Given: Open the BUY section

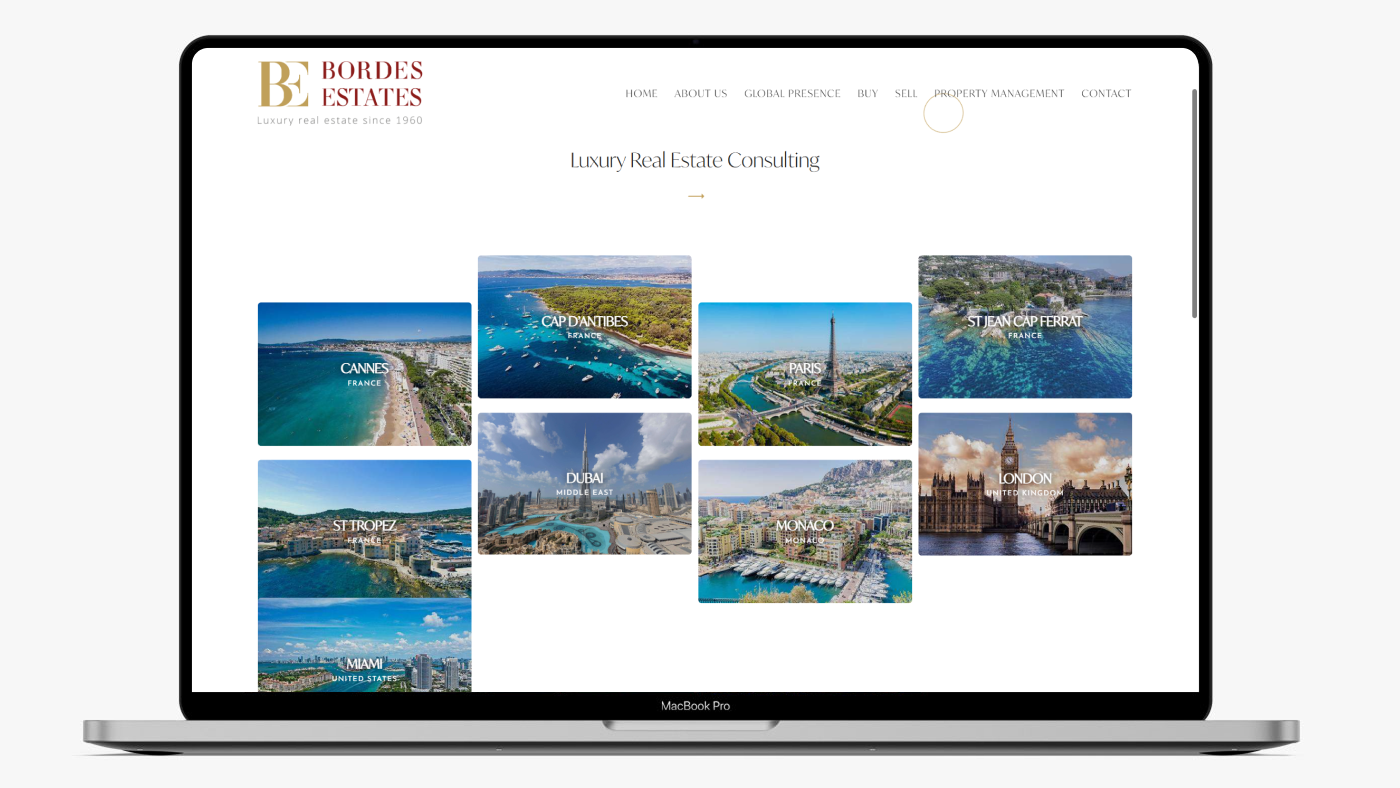Looking at the screenshot, I should coord(867,93).
